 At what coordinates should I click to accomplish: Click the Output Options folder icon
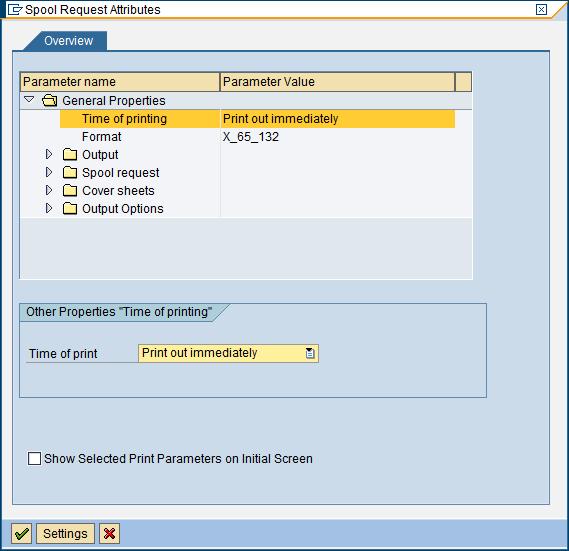(70, 209)
